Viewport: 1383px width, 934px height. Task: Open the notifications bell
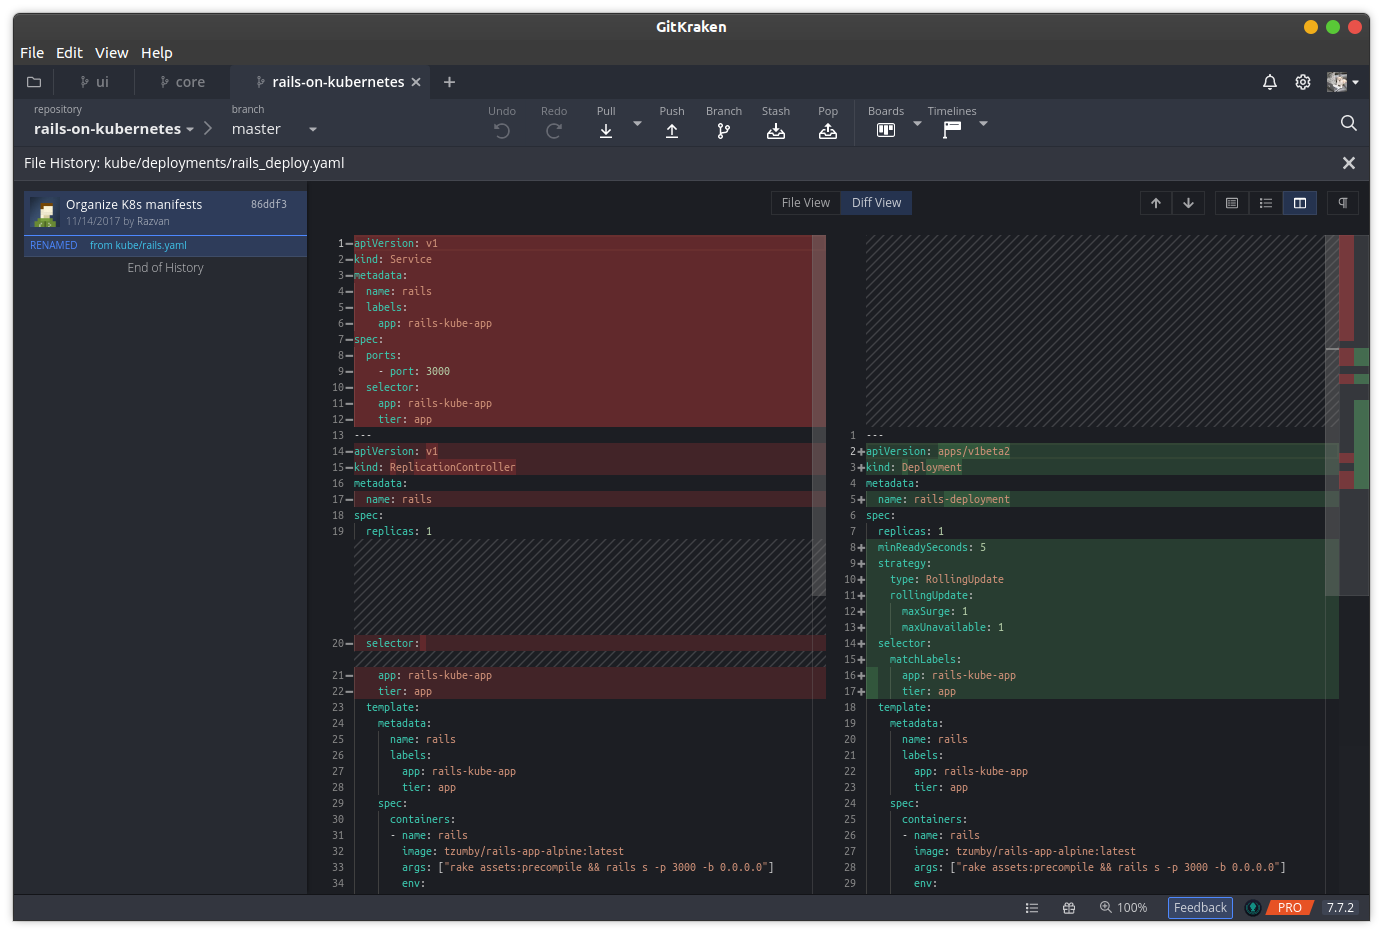pyautogui.click(x=1270, y=82)
